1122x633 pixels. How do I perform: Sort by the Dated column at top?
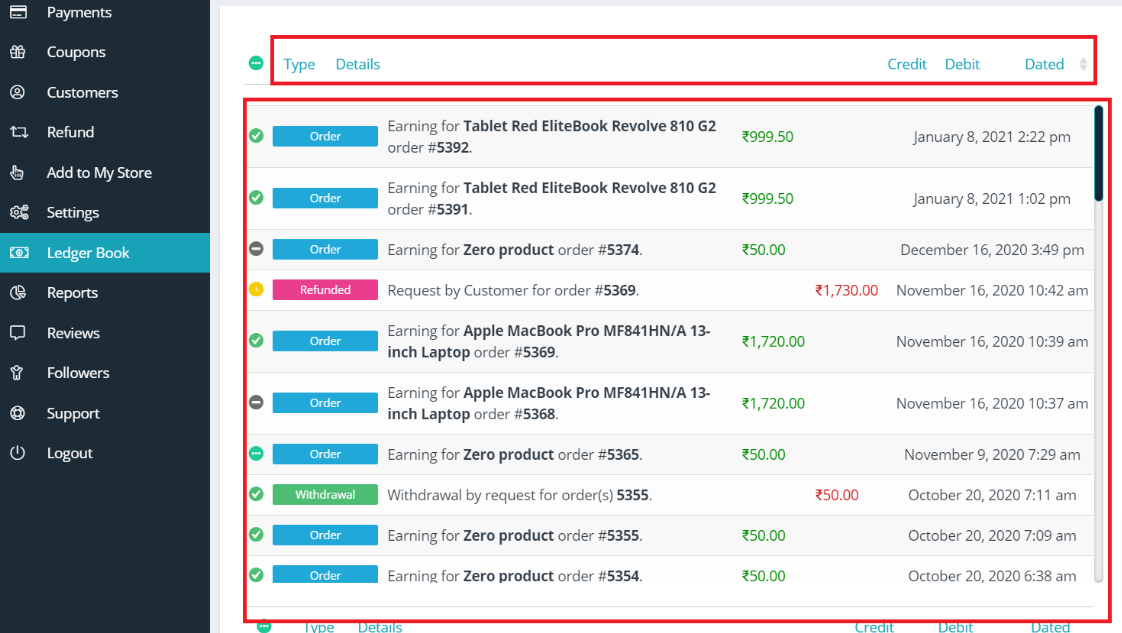1044,64
